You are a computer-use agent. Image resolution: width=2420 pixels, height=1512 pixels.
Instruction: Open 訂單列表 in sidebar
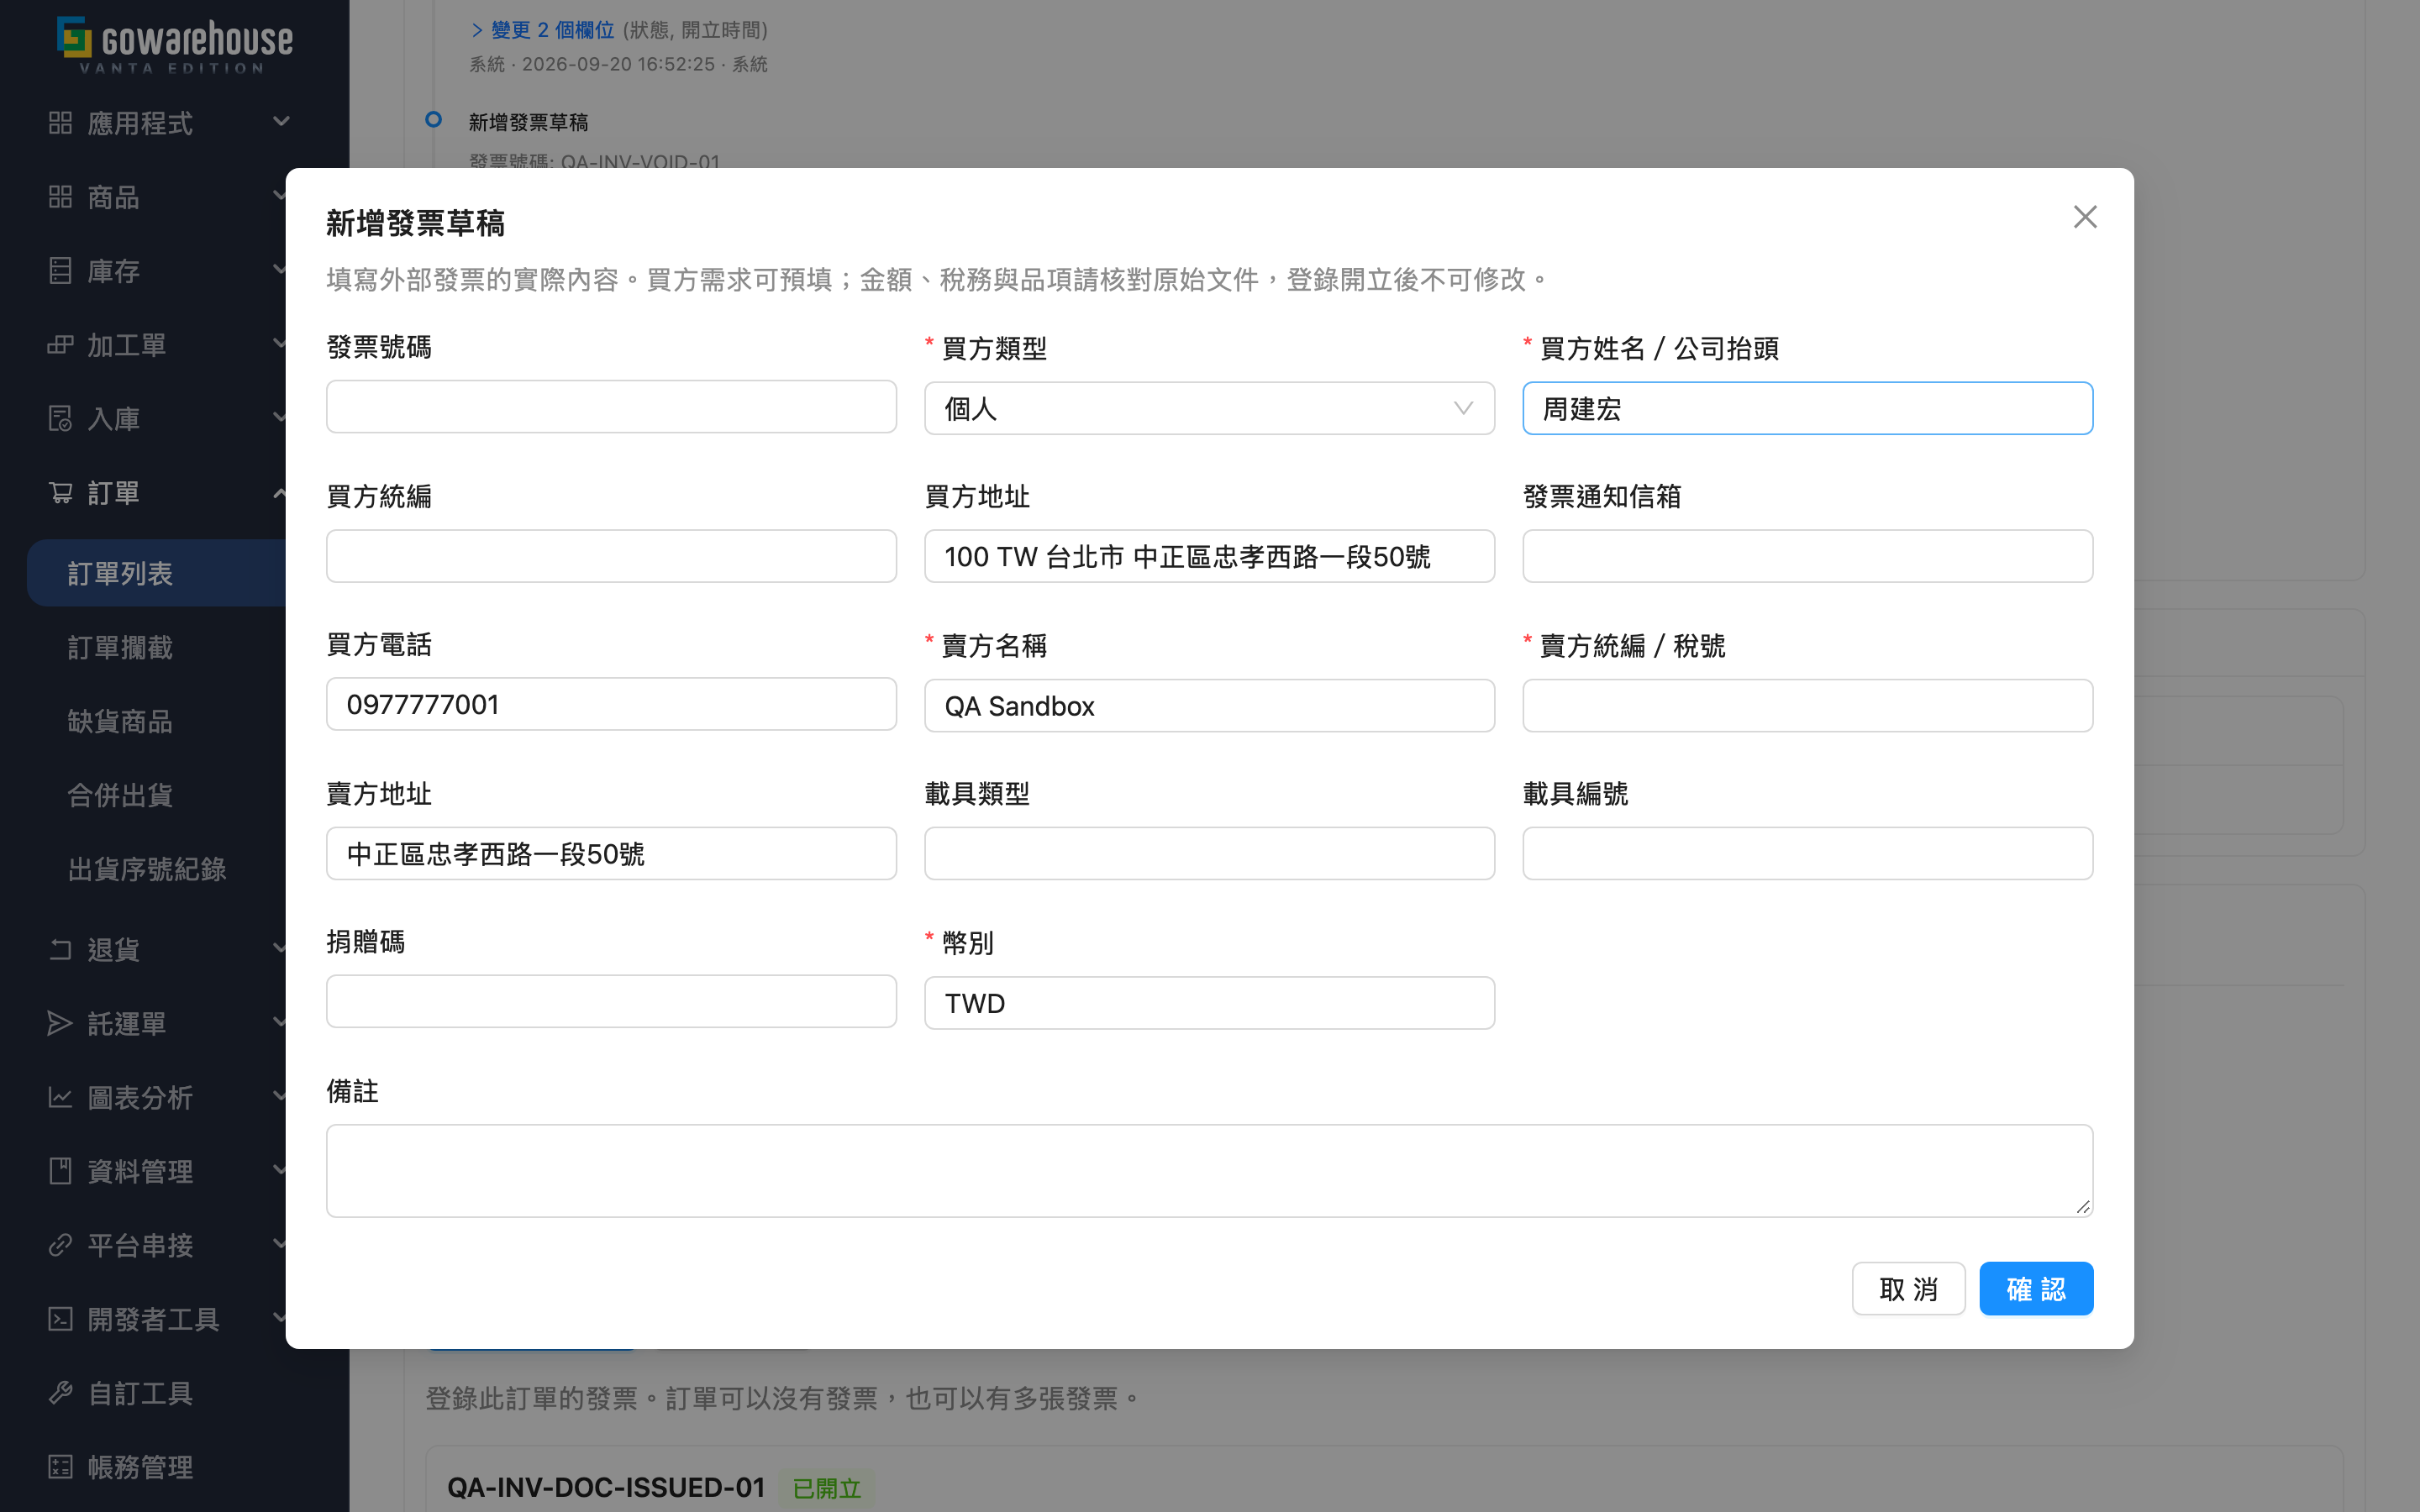point(120,573)
